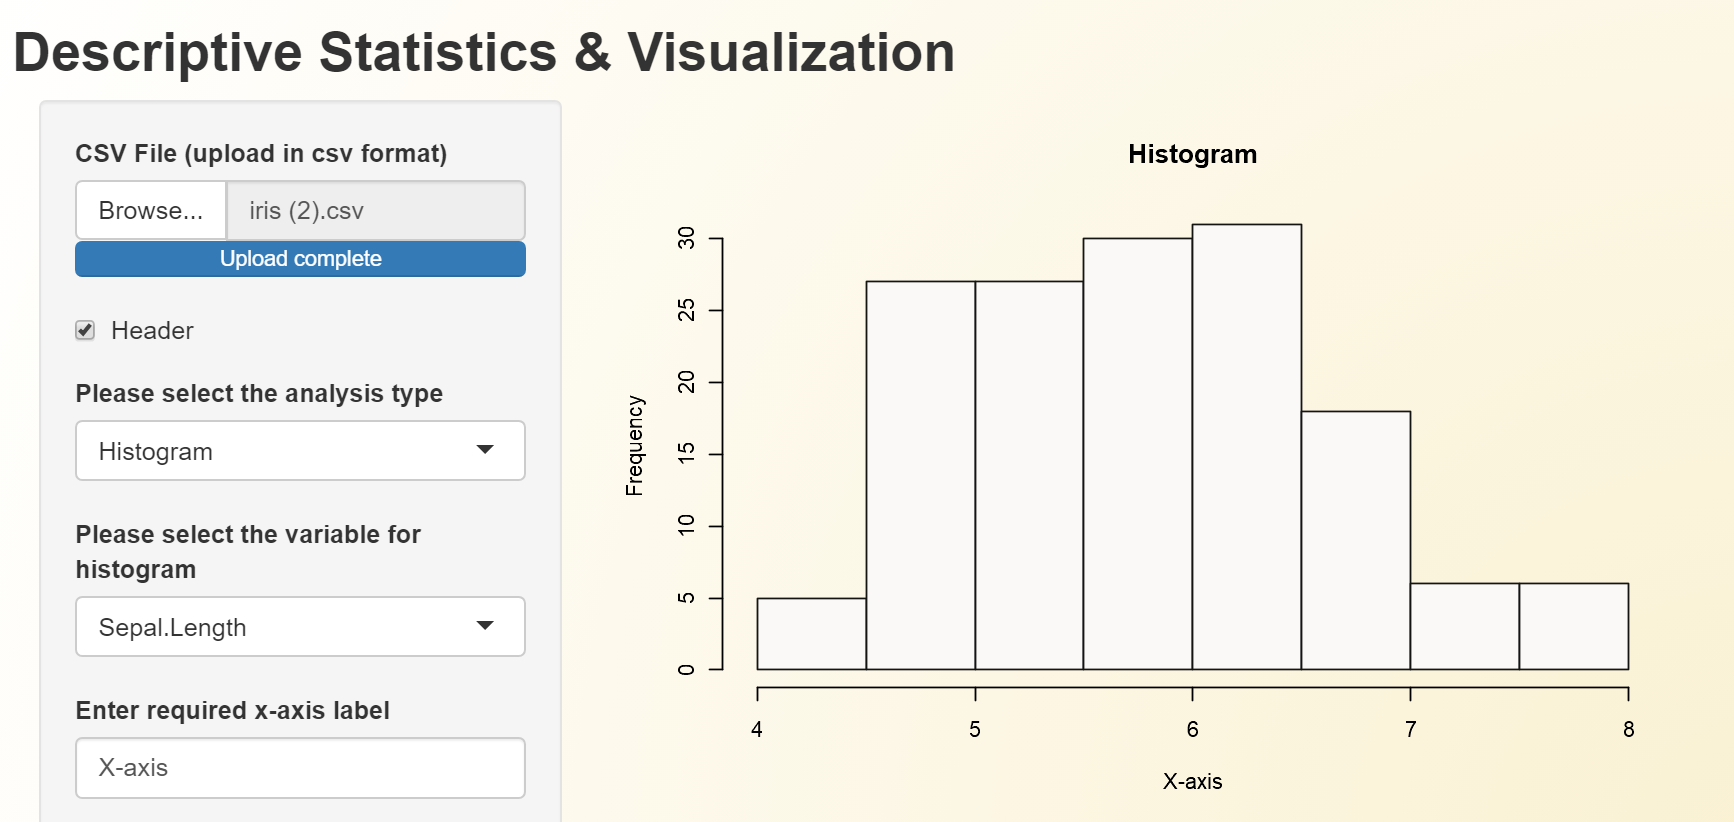The width and height of the screenshot is (1734, 822).
Task: Click the tallest histogram bar between 6 and 6.5
Action: coord(1246,447)
